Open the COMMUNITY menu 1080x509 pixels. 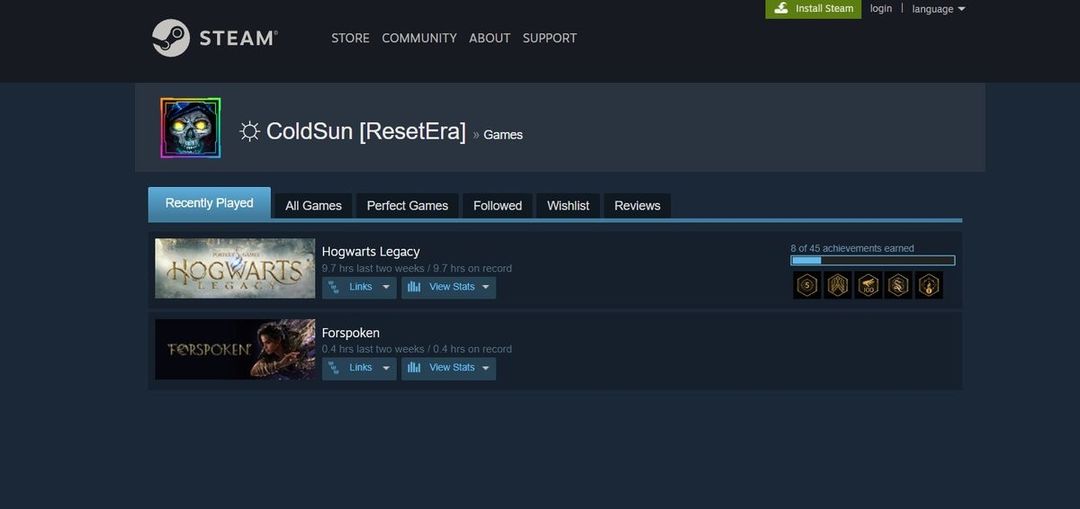[x=419, y=38]
